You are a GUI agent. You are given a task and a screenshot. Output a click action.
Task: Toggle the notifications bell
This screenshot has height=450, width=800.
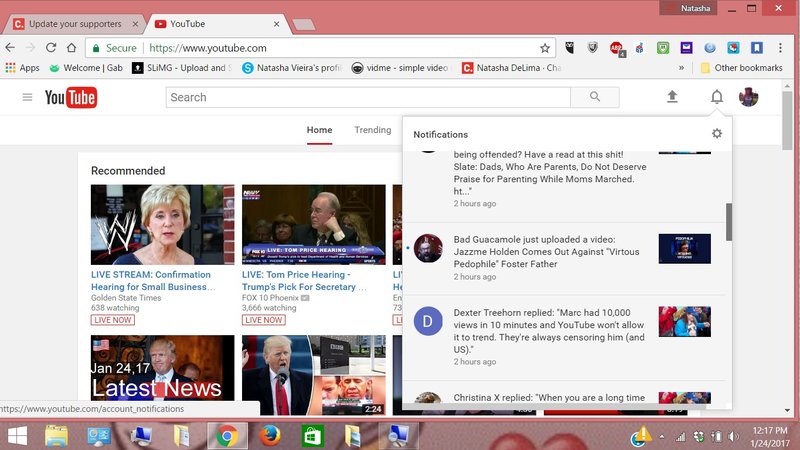(716, 97)
